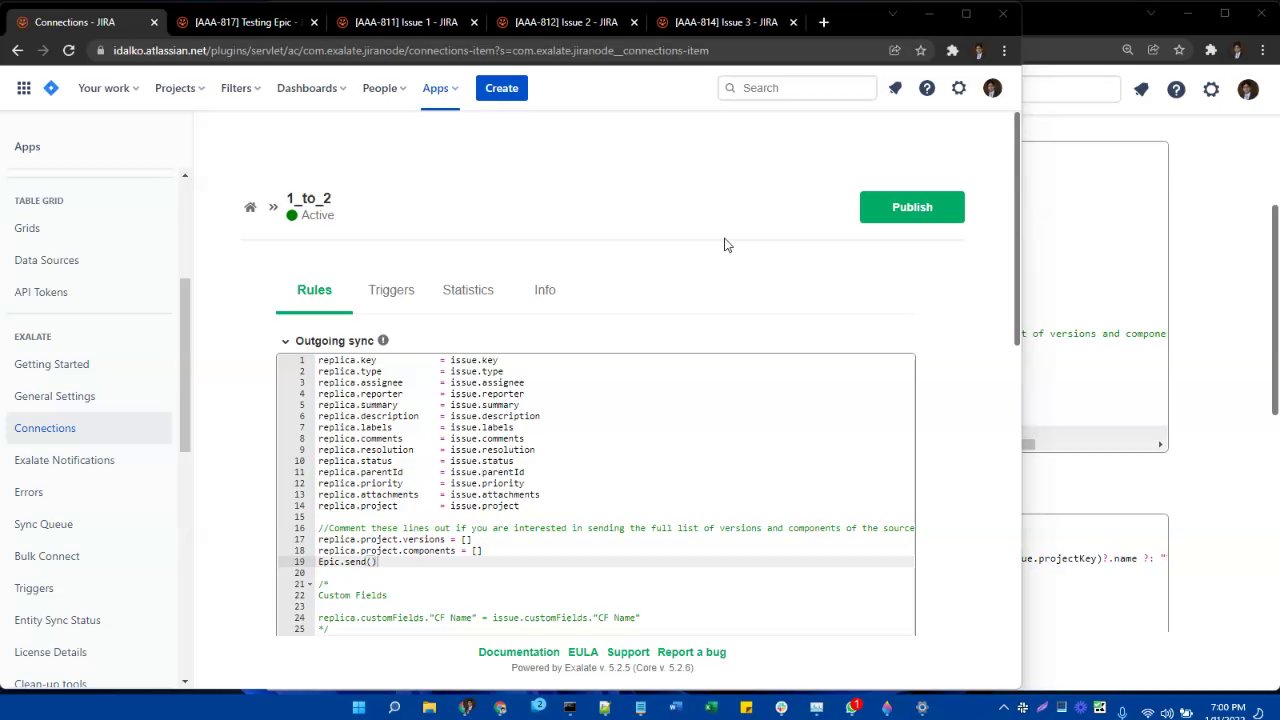The image size is (1280, 720).
Task: Open the Chrome extensions puzzle icon in front window
Action: [x=952, y=50]
